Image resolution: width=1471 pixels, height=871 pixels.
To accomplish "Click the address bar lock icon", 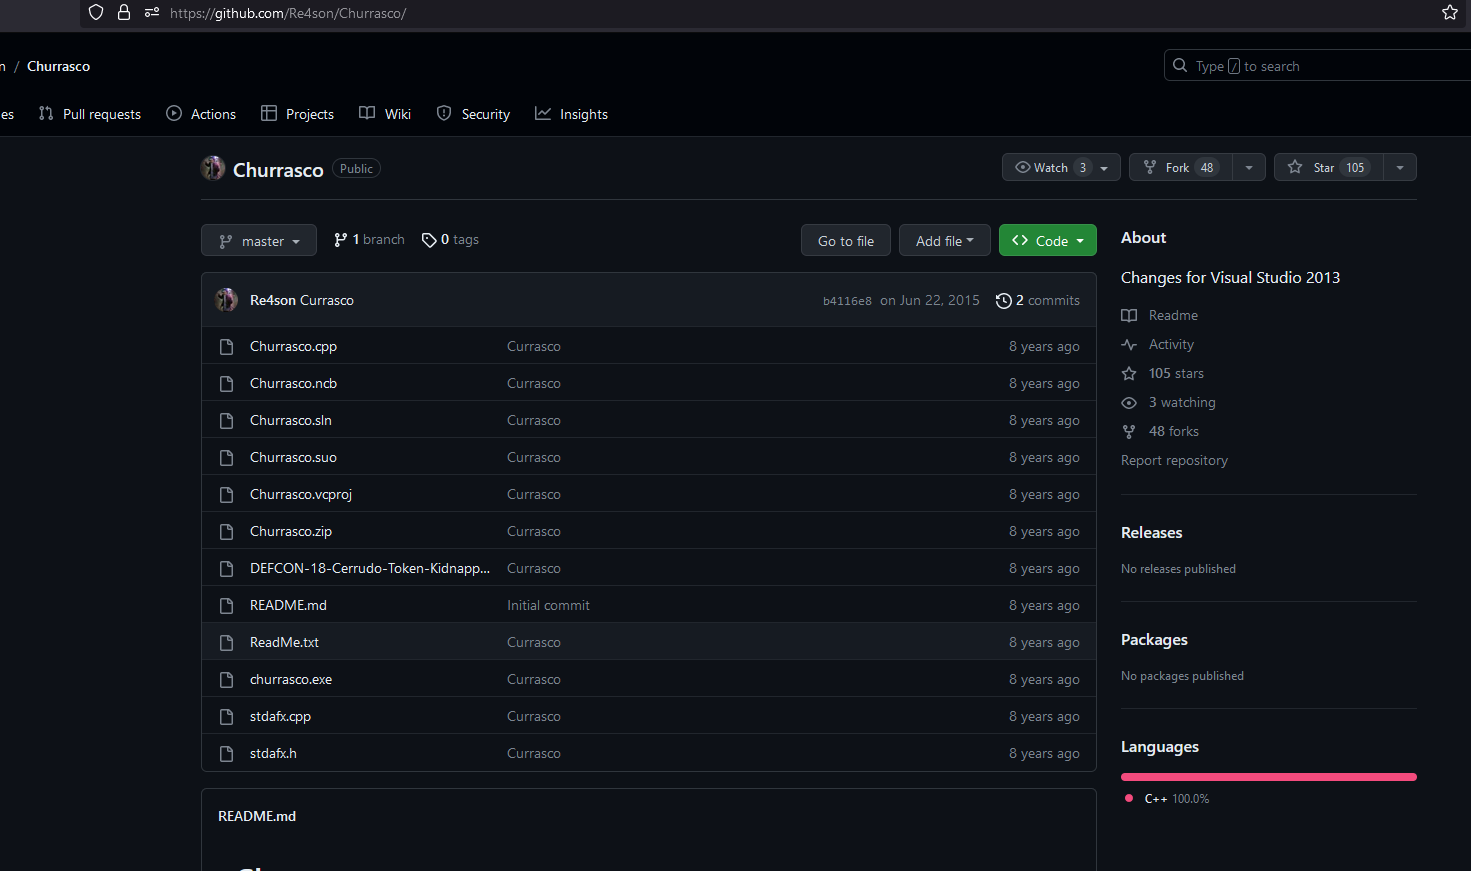I will pyautogui.click(x=124, y=13).
